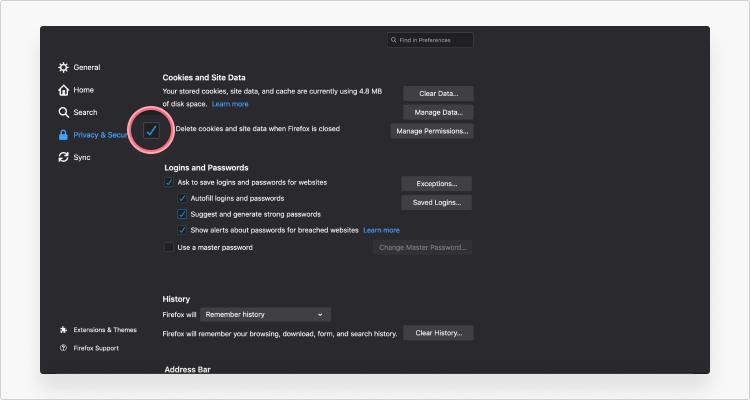Click the General gear icon
Image resolution: width=750 pixels, height=400 pixels.
click(63, 67)
